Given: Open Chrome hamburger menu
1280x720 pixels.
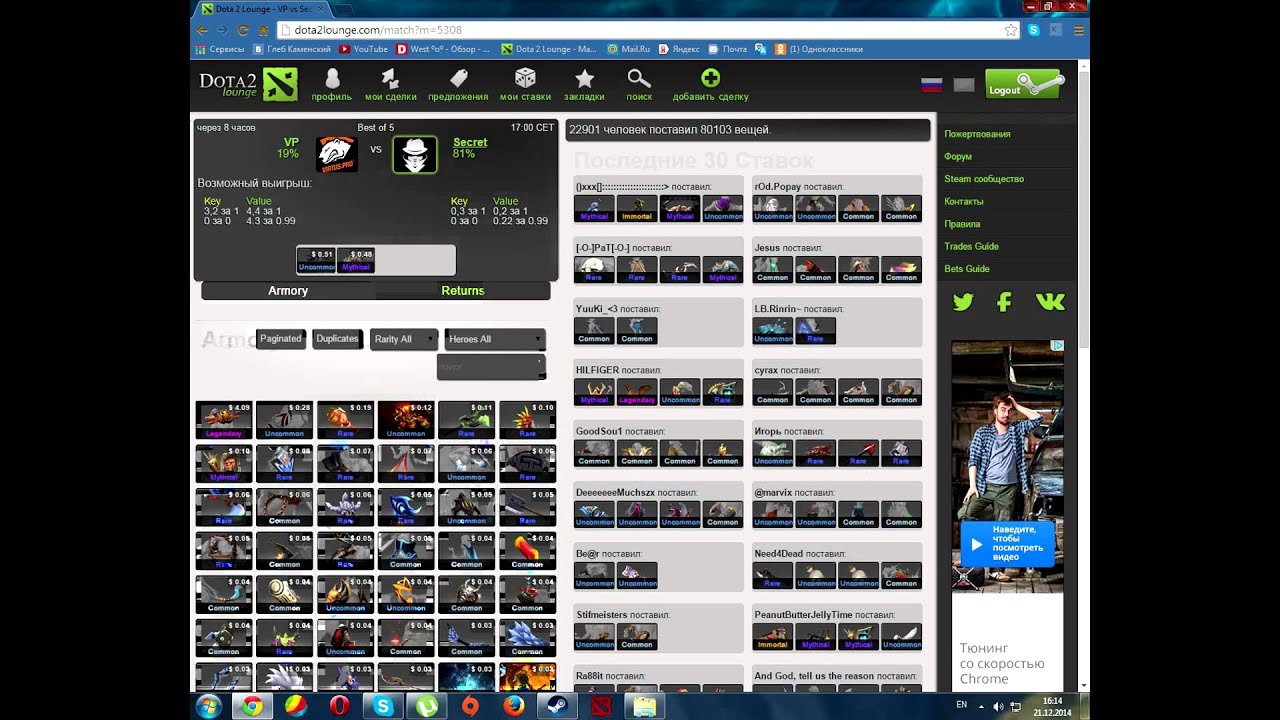Looking at the screenshot, I should [x=1078, y=30].
